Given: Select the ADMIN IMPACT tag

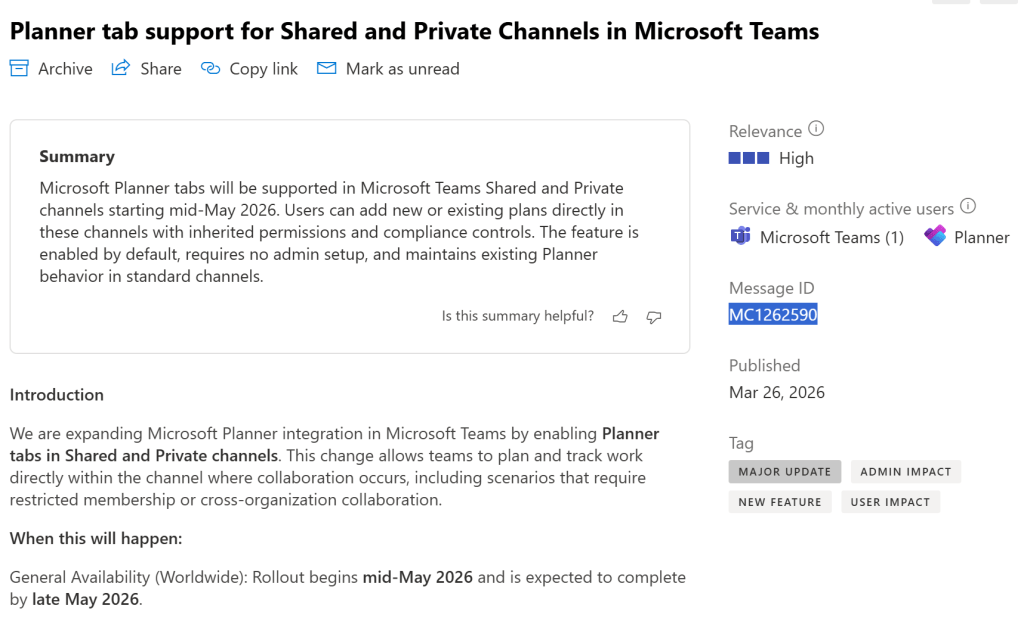Looking at the screenshot, I should [906, 471].
